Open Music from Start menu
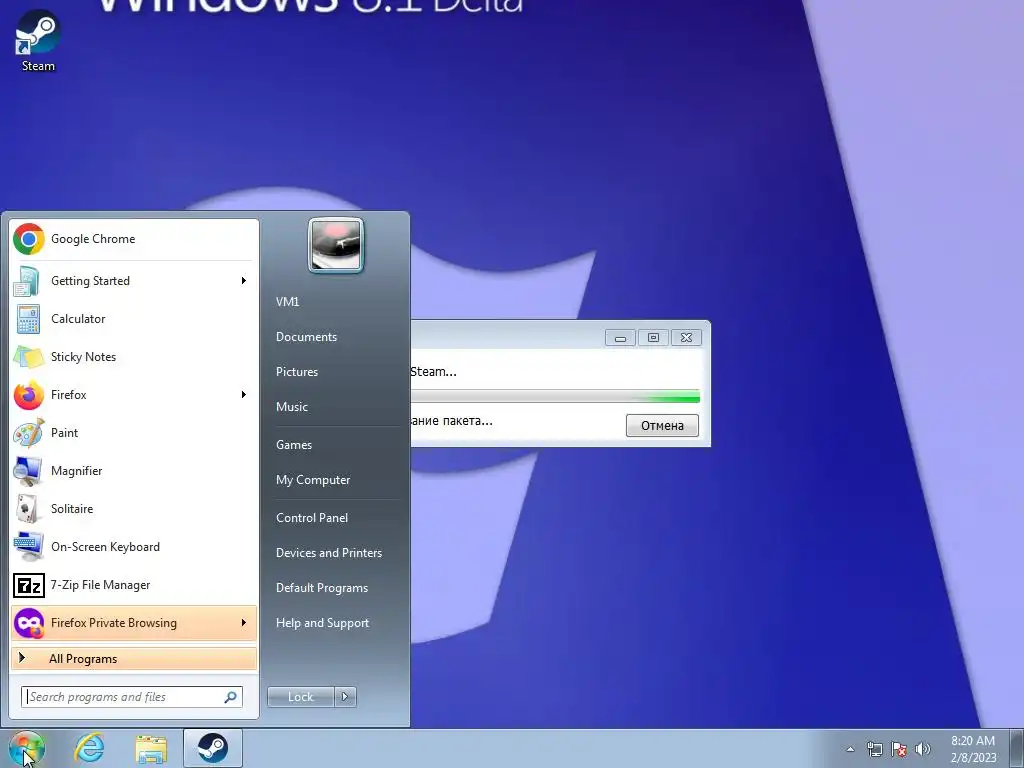 292,407
